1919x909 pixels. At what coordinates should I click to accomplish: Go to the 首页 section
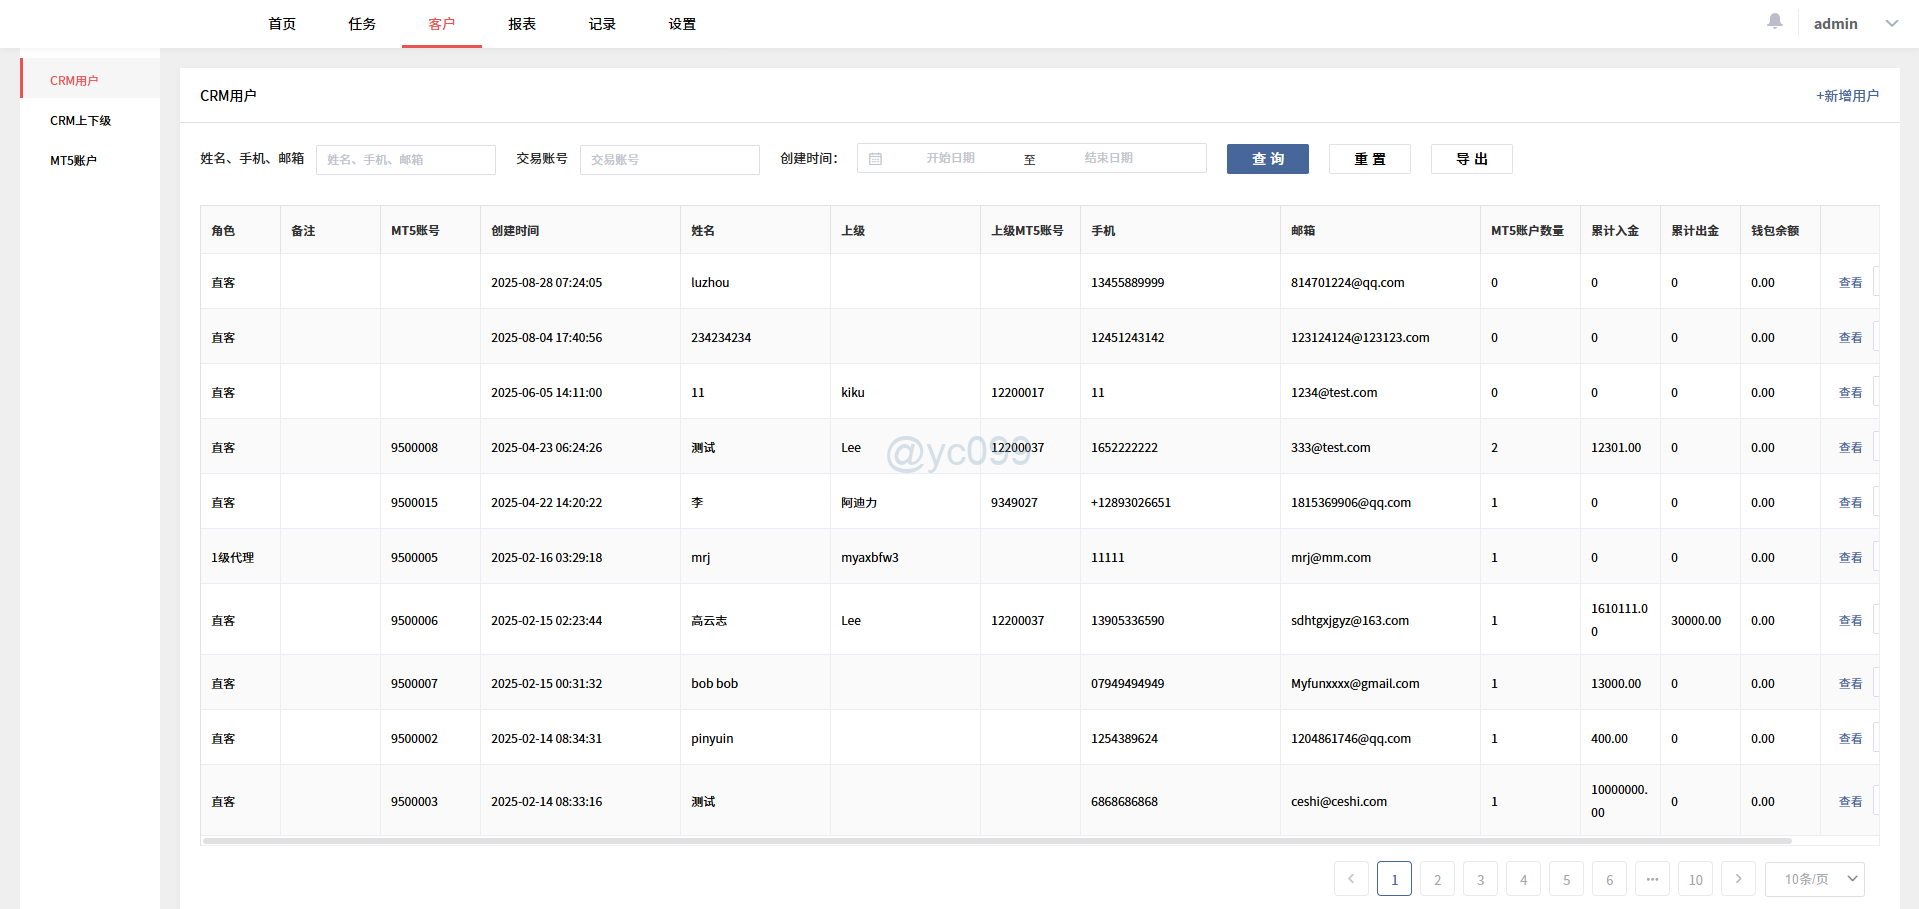[281, 23]
